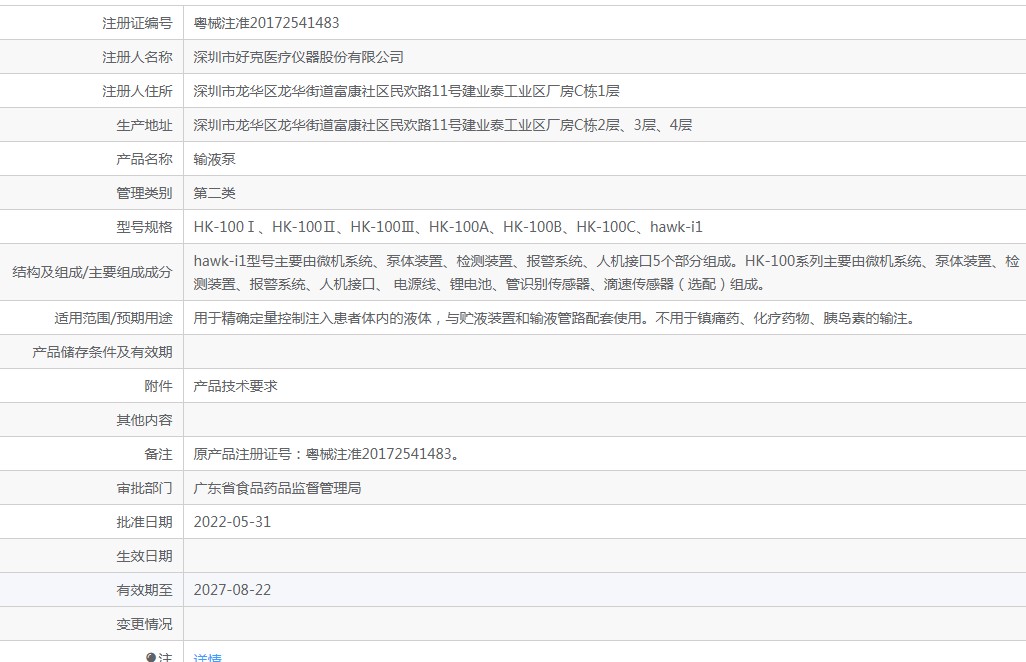Click the bullet icon beside 注
Screen dimensions: 1026x662
(x=151, y=657)
